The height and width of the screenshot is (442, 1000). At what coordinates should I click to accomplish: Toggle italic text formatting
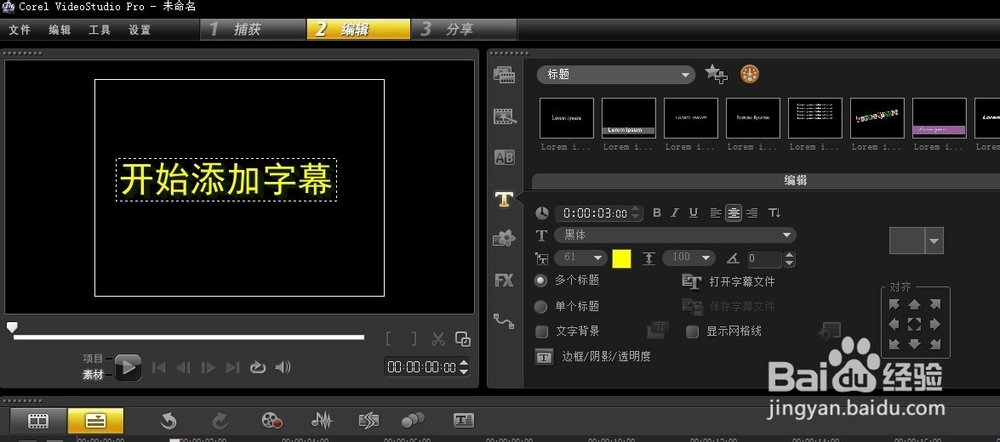[675, 213]
